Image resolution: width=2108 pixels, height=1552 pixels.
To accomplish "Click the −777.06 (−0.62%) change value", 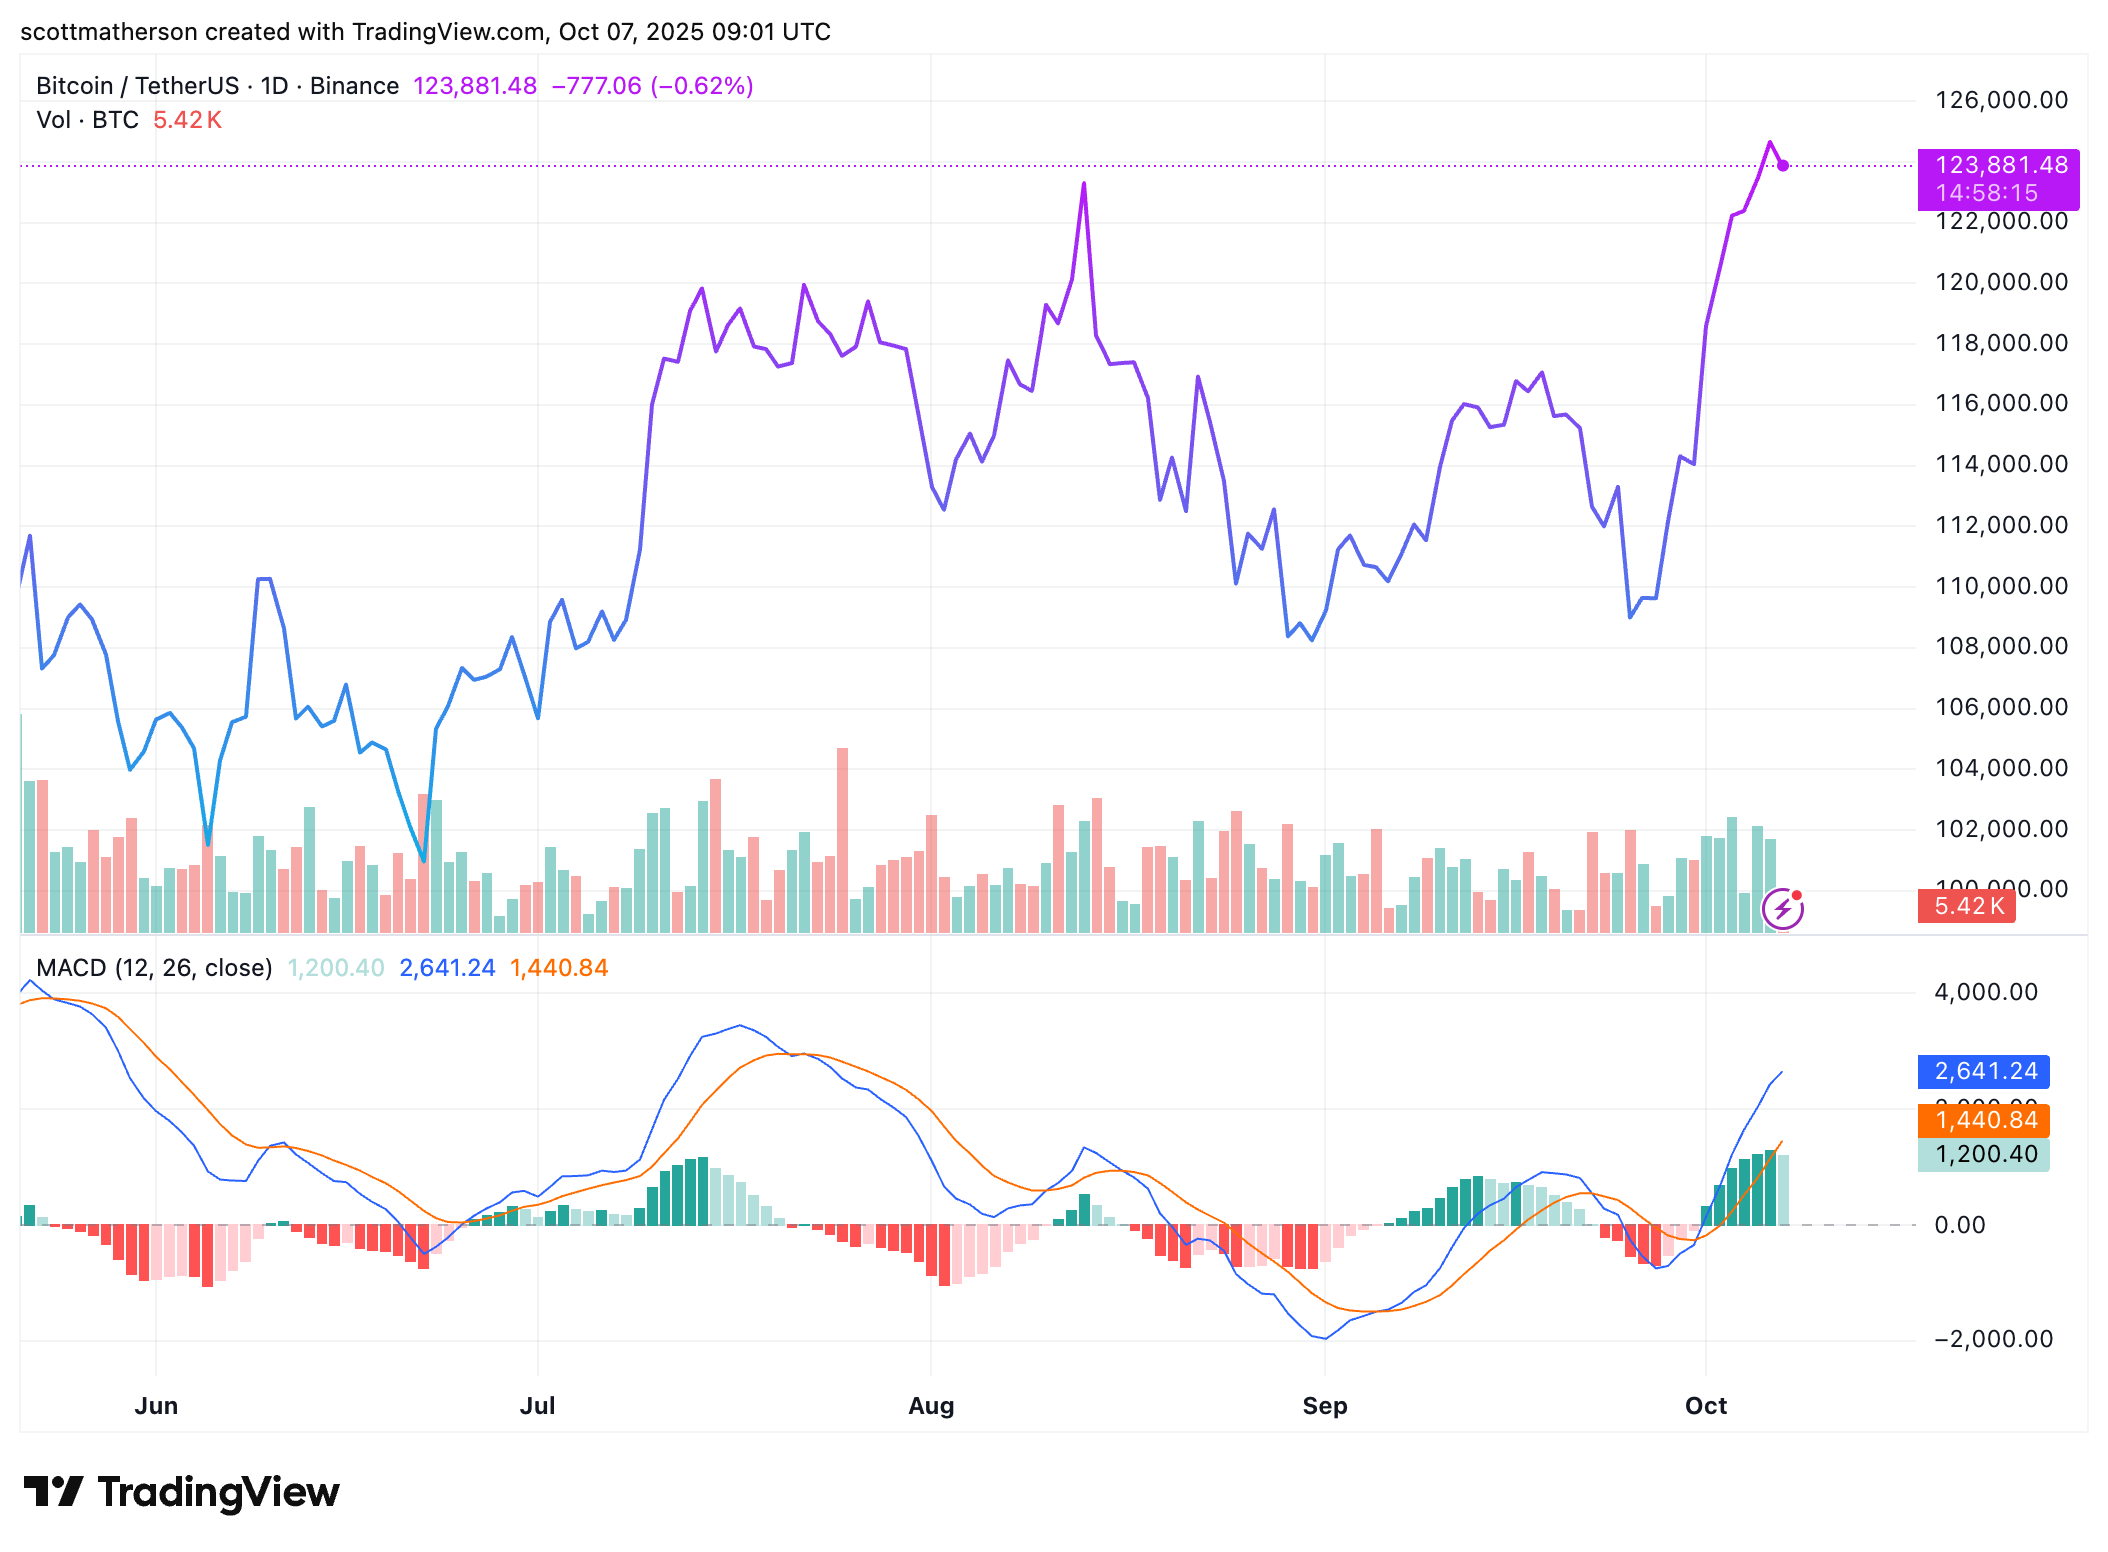I will [x=652, y=86].
